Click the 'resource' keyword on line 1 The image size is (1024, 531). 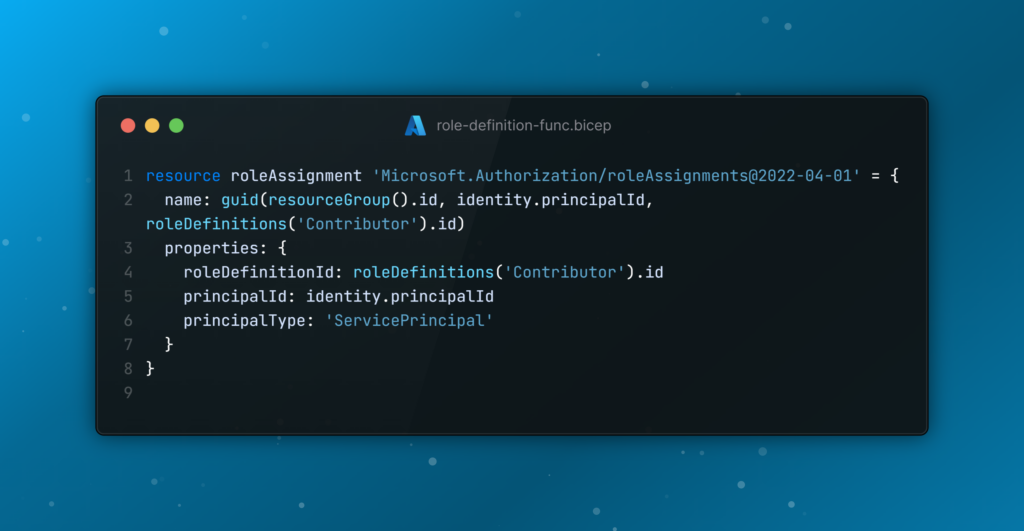(x=184, y=176)
